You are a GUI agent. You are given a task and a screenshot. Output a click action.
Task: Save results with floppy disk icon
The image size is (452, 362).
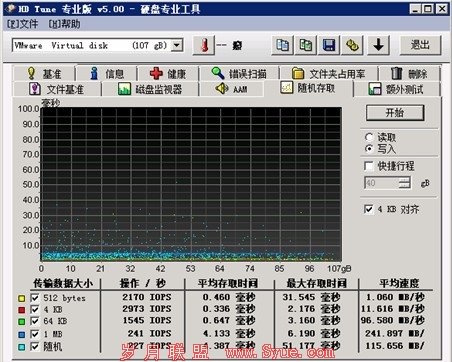tap(329, 45)
